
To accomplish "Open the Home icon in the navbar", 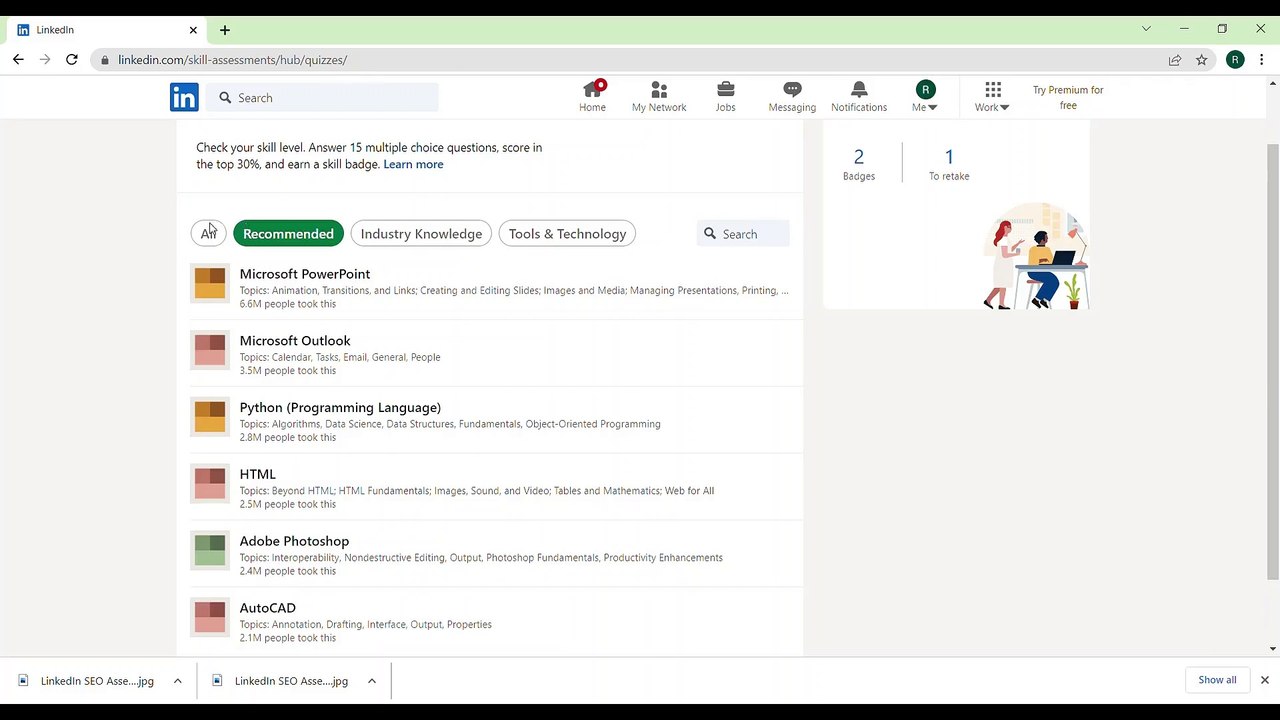I will 592,97.
